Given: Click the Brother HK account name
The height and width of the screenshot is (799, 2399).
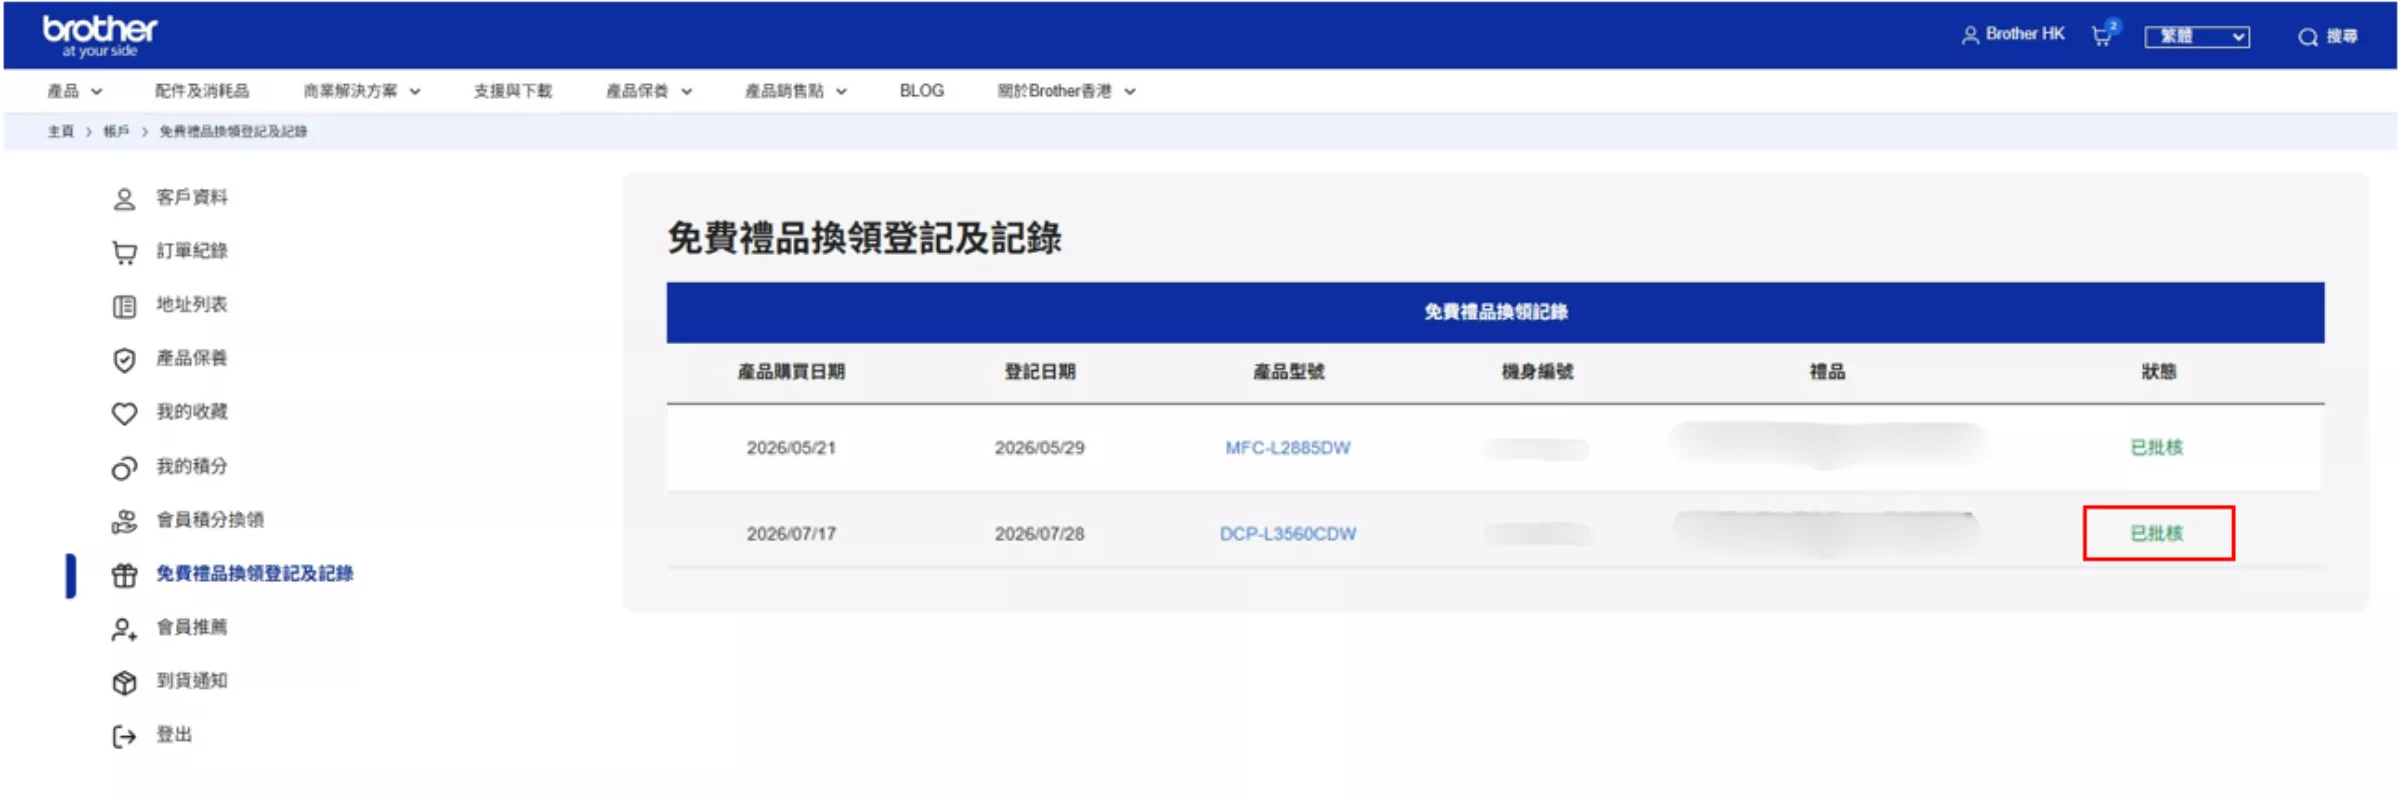Looking at the screenshot, I should point(2024,34).
